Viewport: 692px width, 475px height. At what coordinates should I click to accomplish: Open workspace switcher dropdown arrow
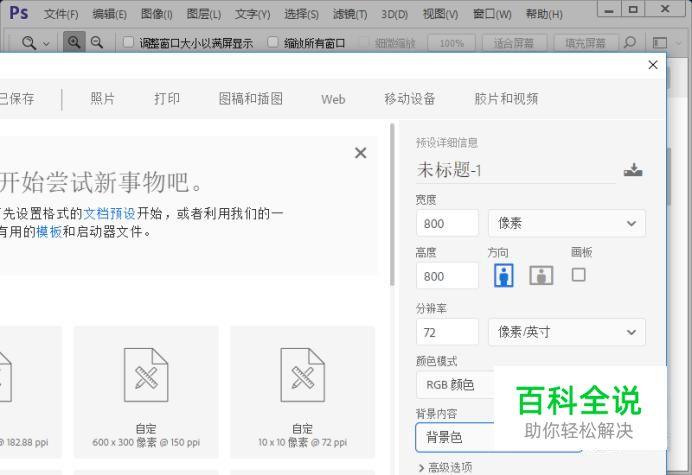point(678,43)
